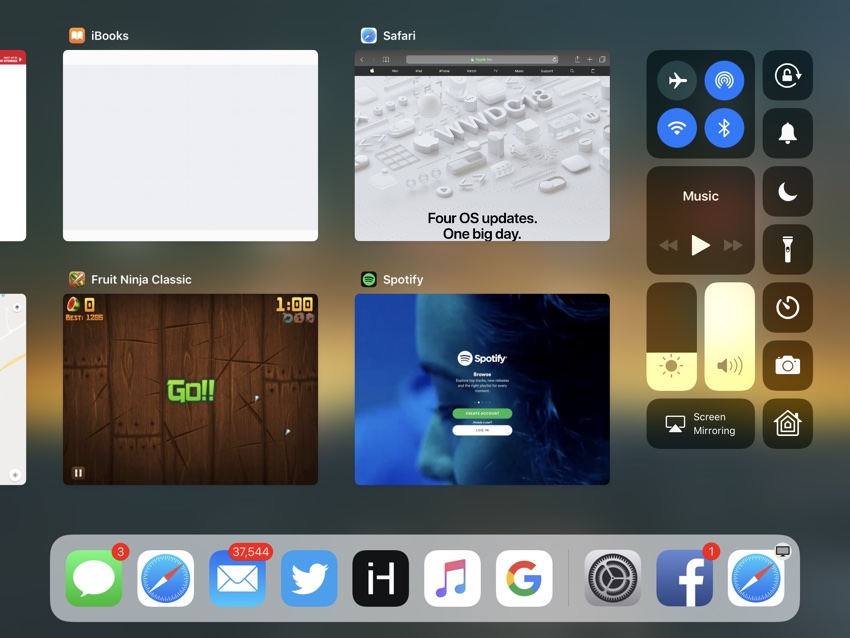Open Safari next to Messages in dock
Image resolution: width=850 pixels, height=638 pixels.
[165, 578]
